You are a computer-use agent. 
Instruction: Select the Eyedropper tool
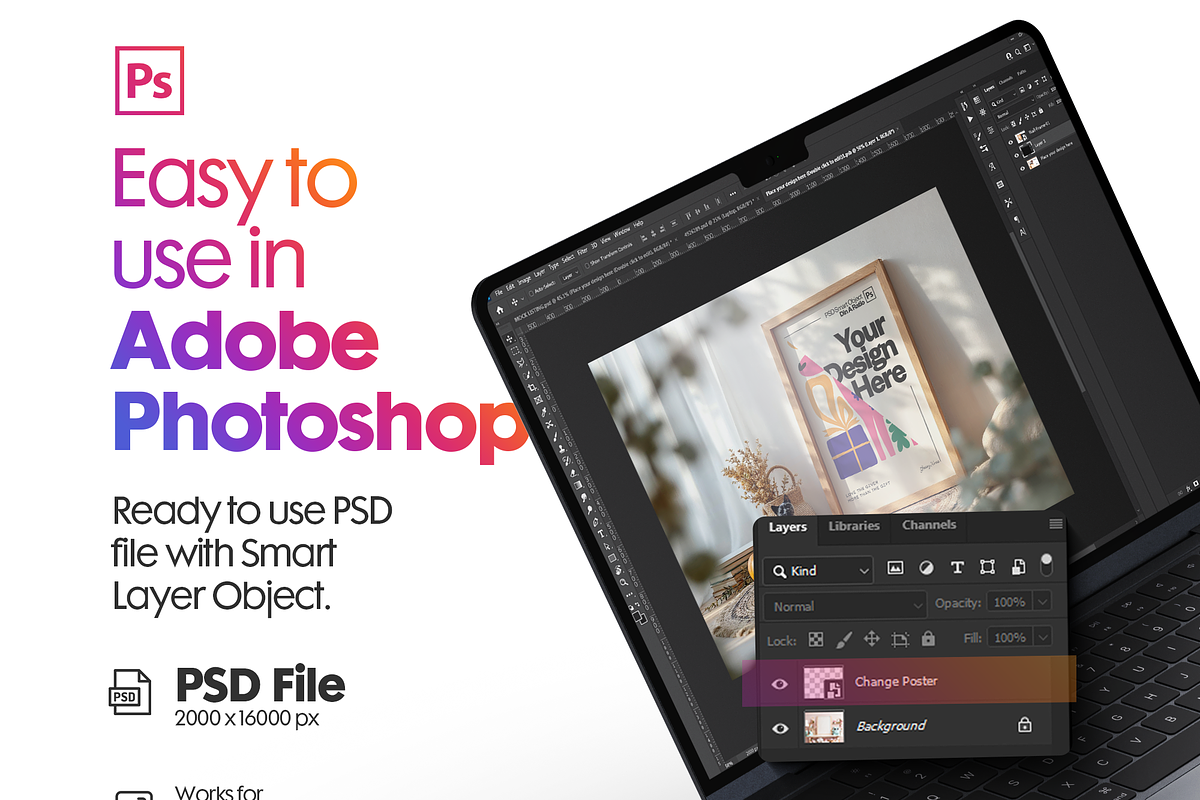click(544, 412)
